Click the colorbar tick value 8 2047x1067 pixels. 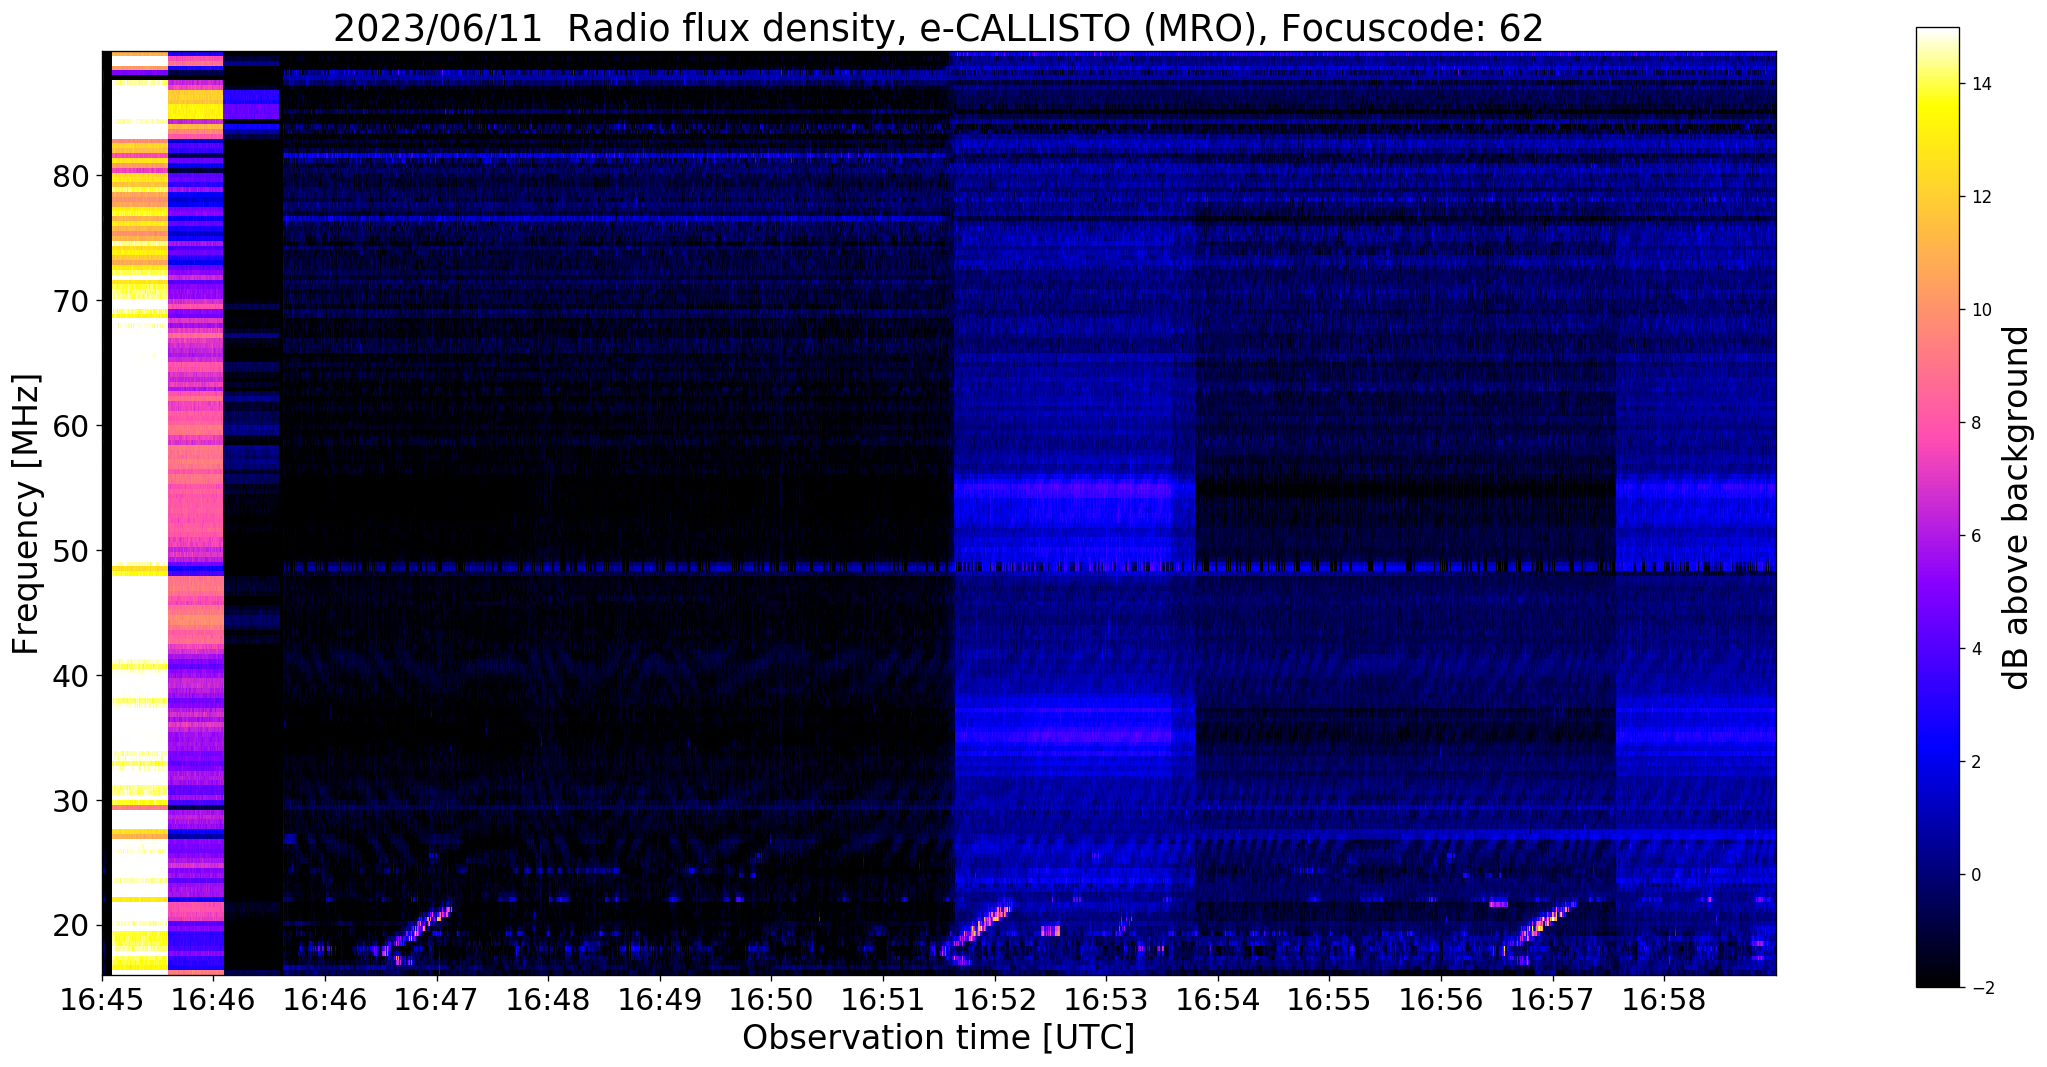point(1975,423)
